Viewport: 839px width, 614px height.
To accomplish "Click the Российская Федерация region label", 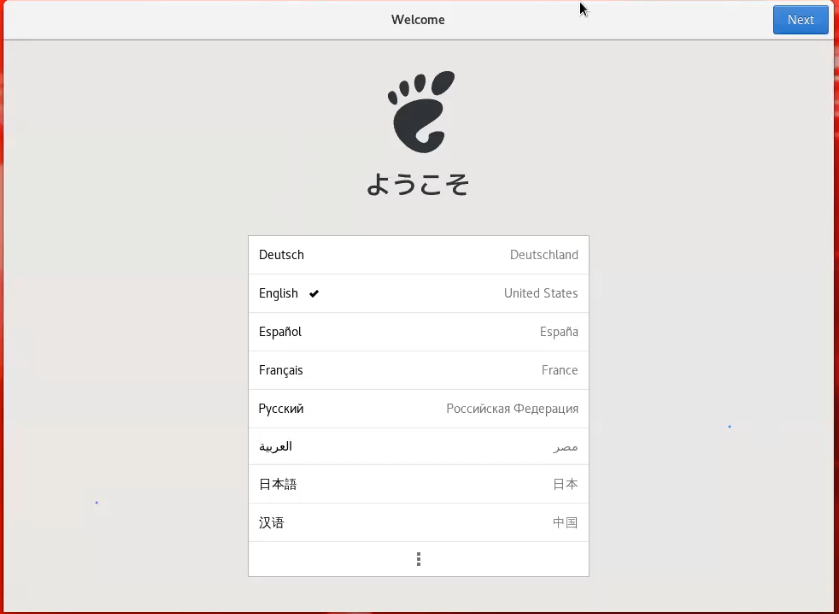I will tap(512, 409).
